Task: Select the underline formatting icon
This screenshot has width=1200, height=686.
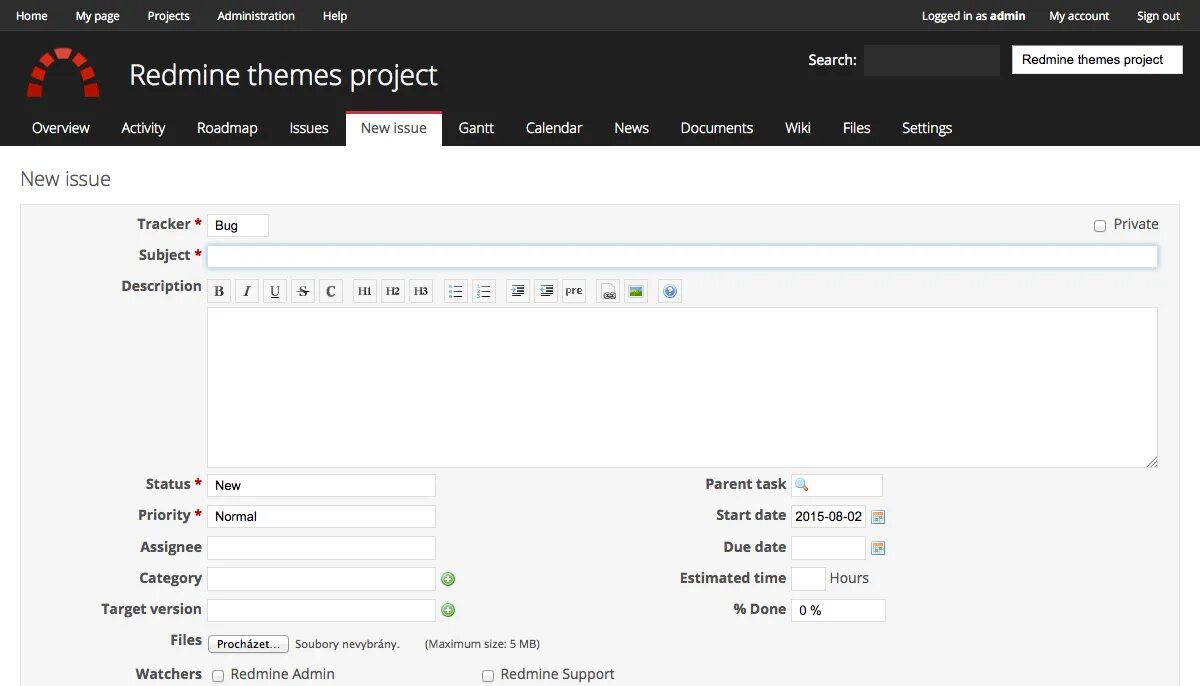Action: point(274,290)
